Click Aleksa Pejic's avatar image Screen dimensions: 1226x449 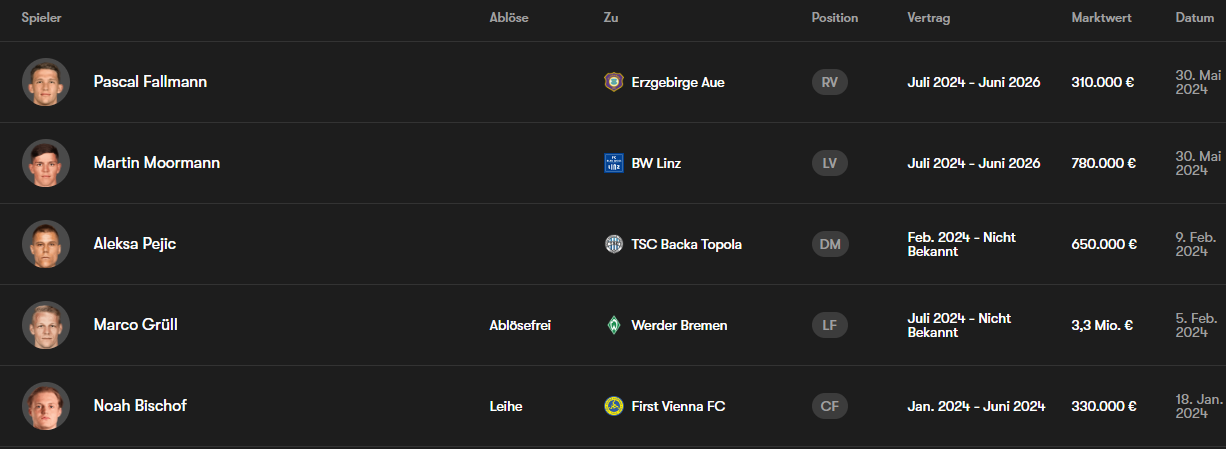pos(46,244)
